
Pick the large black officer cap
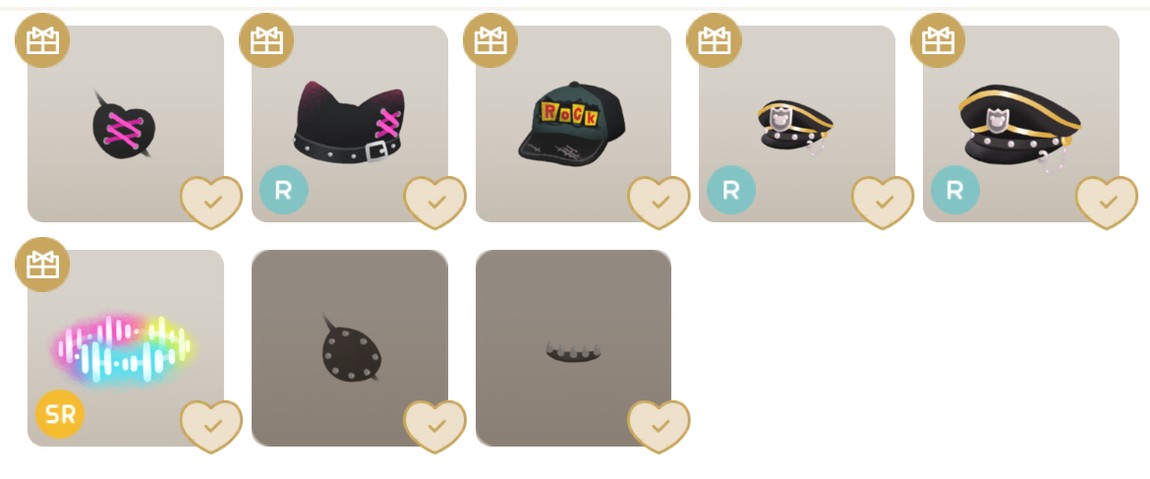tap(1020, 123)
